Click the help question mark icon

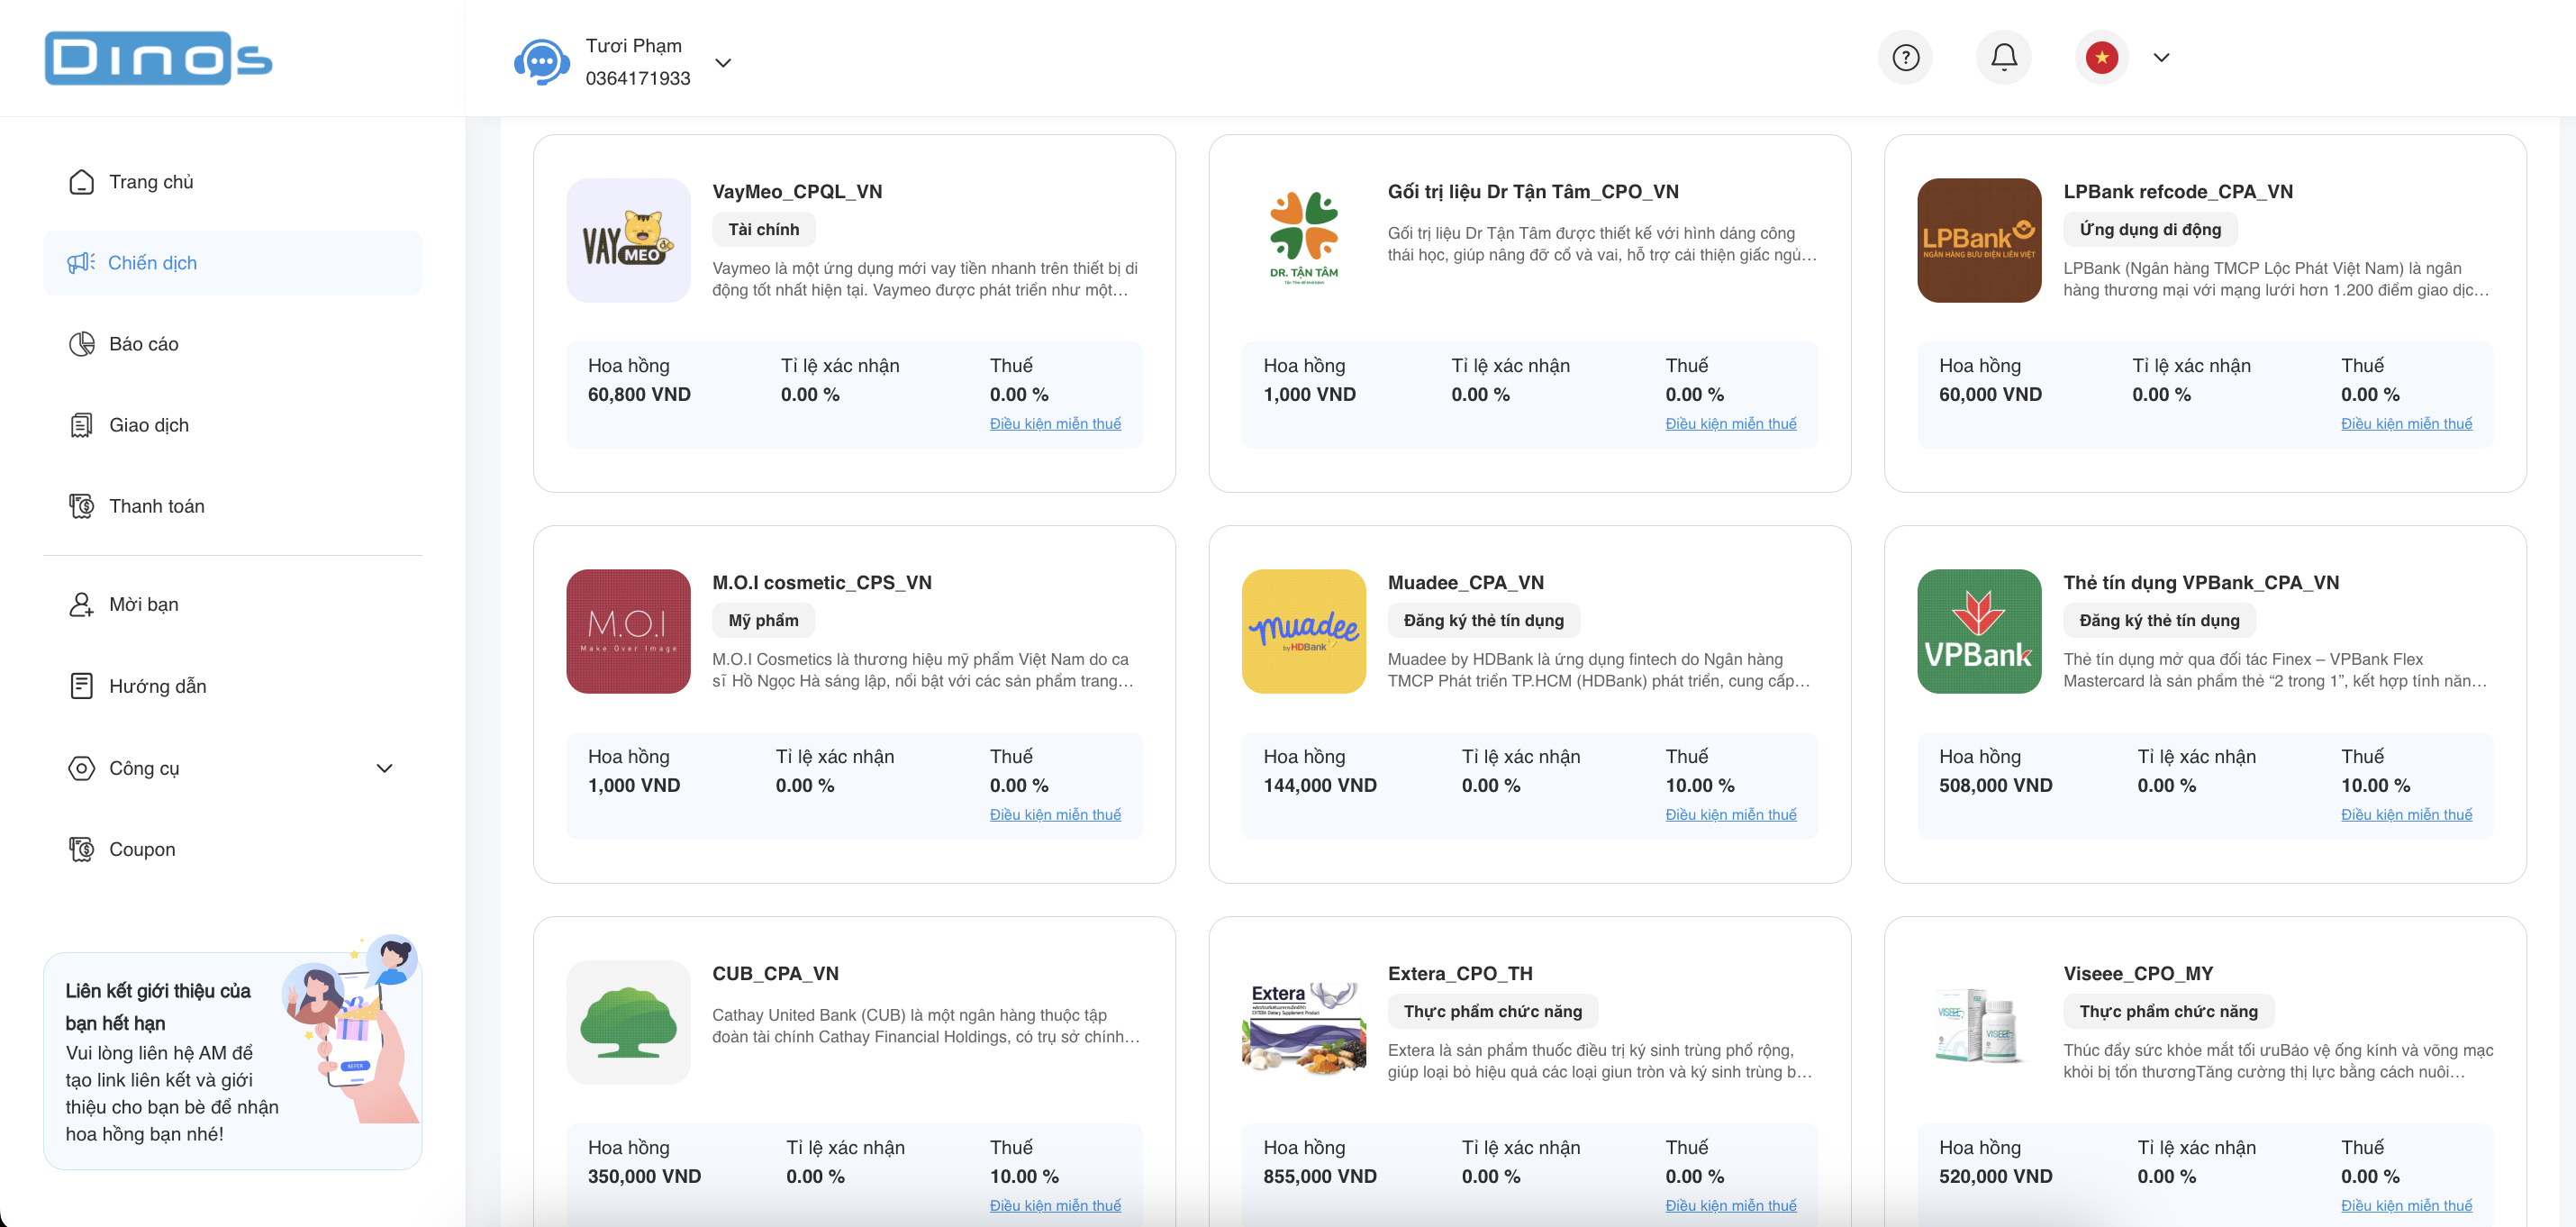(x=1905, y=58)
